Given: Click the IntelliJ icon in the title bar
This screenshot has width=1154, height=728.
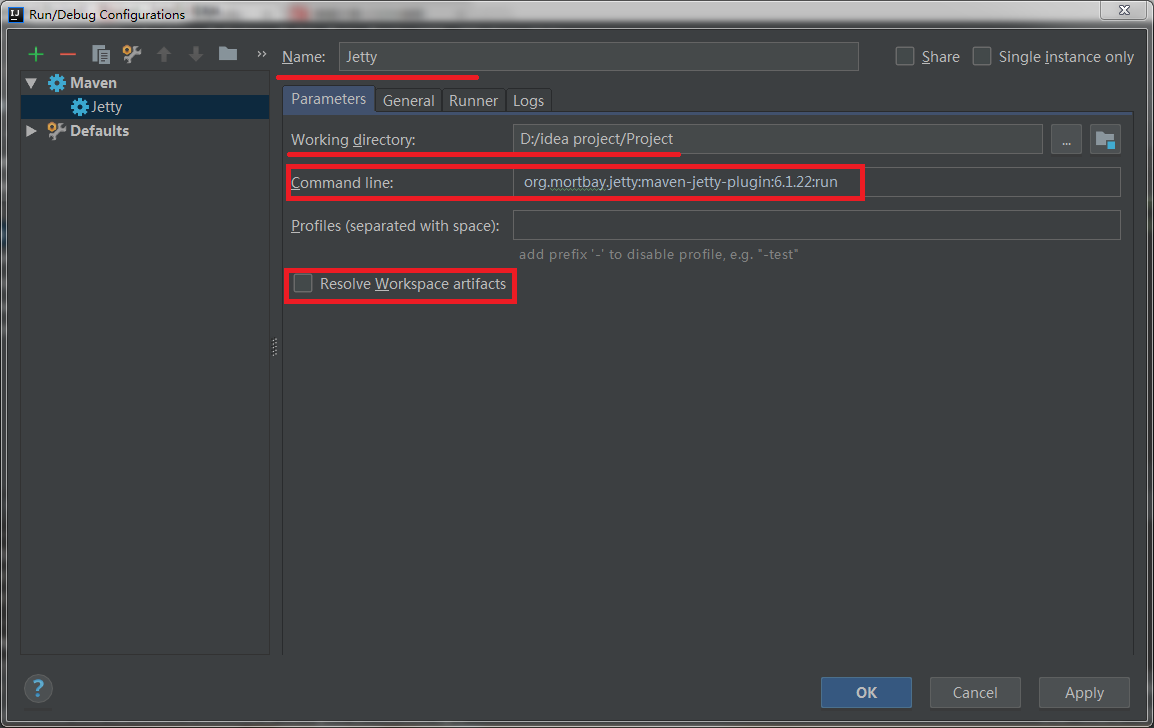Looking at the screenshot, I should (15, 14).
